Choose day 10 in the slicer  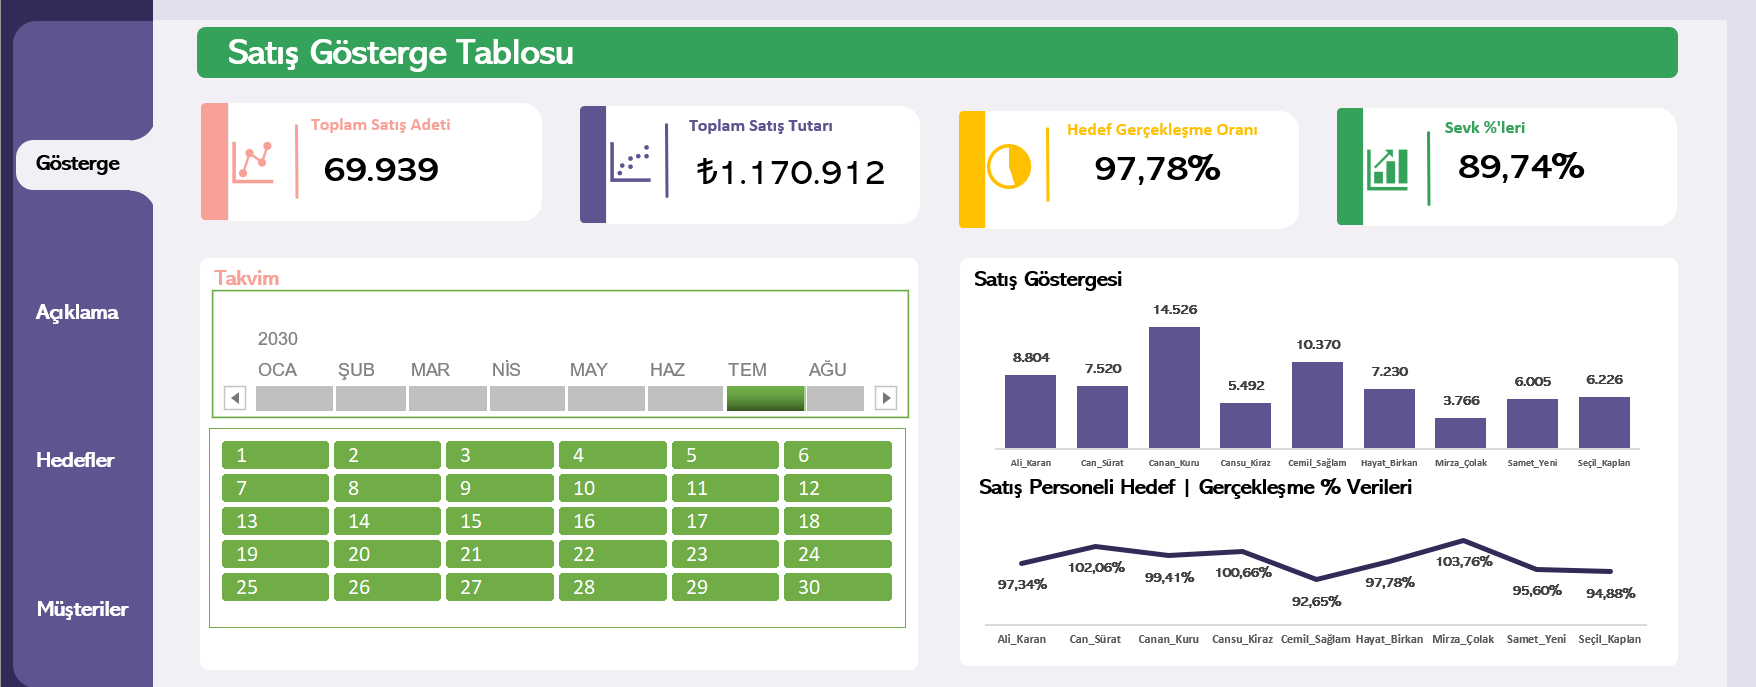point(612,488)
